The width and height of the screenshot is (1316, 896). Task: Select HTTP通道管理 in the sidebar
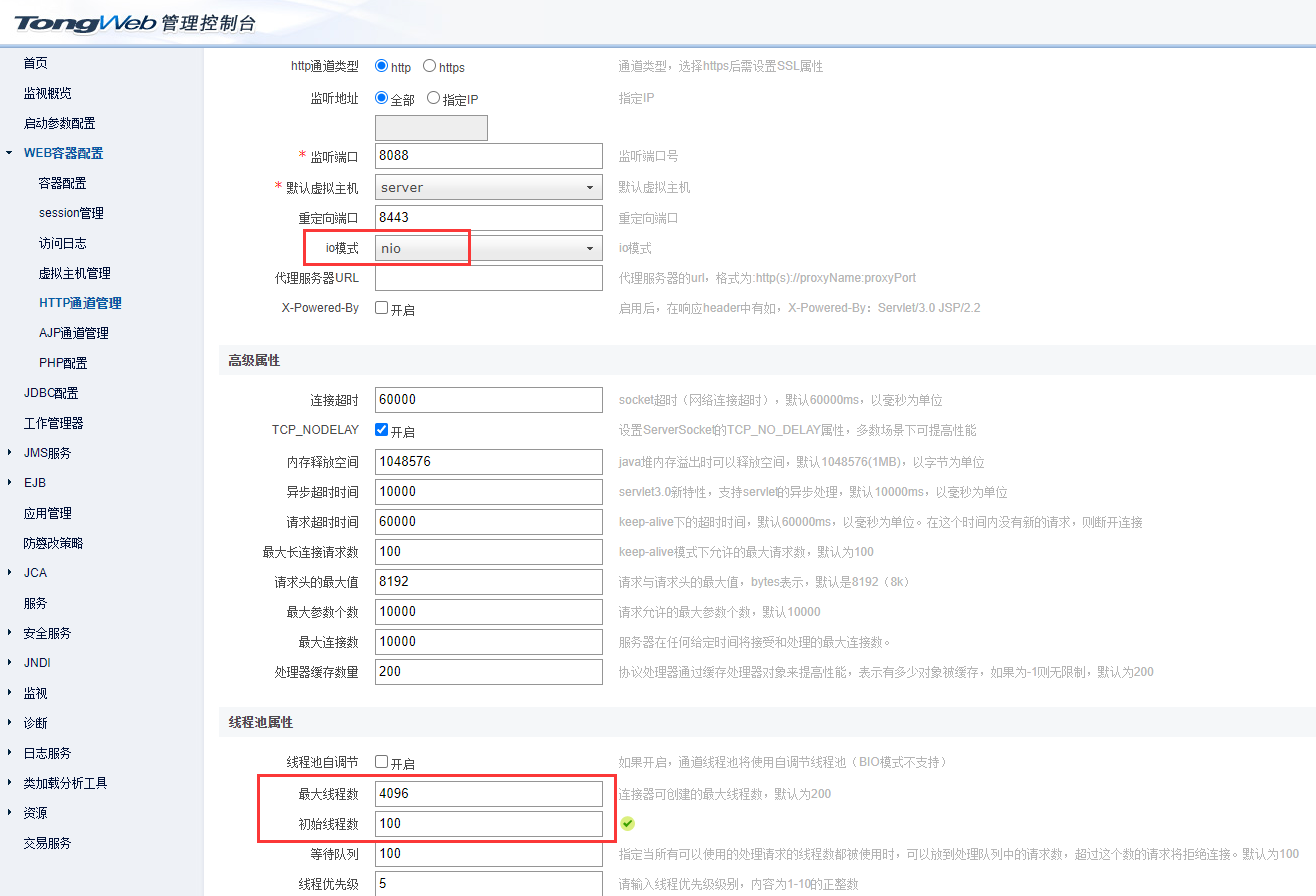80,303
